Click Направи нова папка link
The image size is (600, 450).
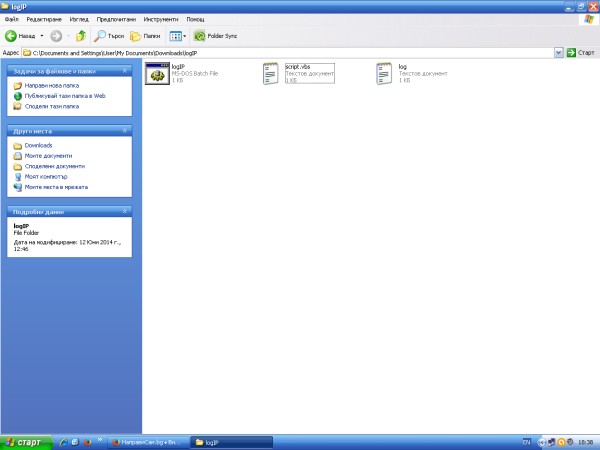(51, 86)
